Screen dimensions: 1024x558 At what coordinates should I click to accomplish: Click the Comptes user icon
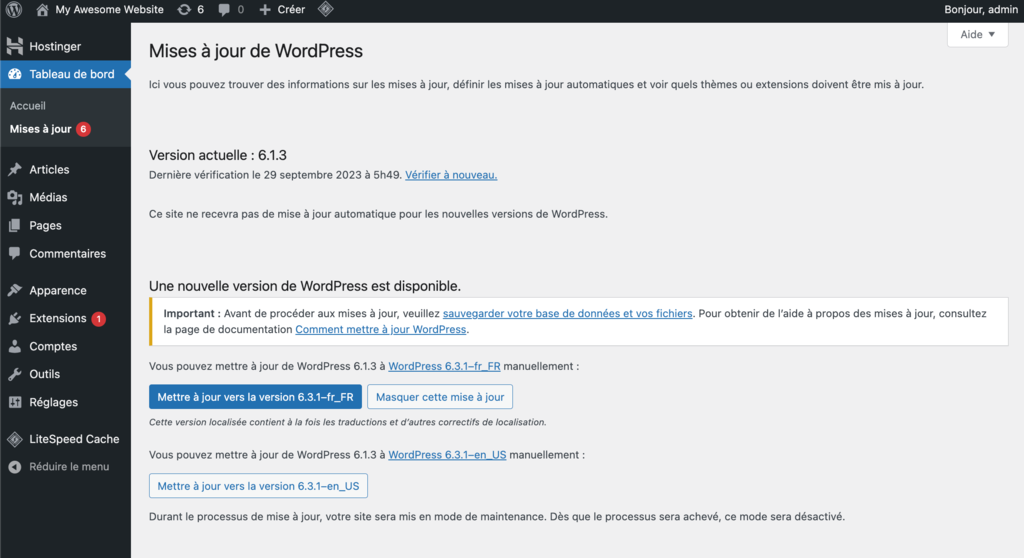click(14, 346)
